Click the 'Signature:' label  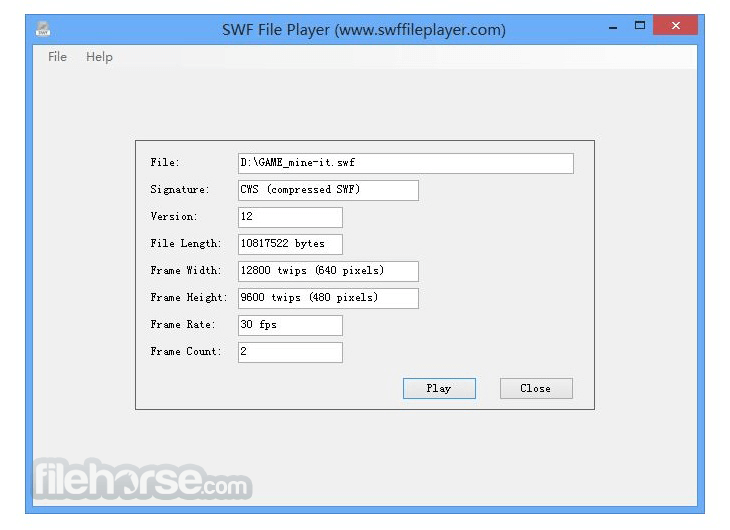[180, 190]
